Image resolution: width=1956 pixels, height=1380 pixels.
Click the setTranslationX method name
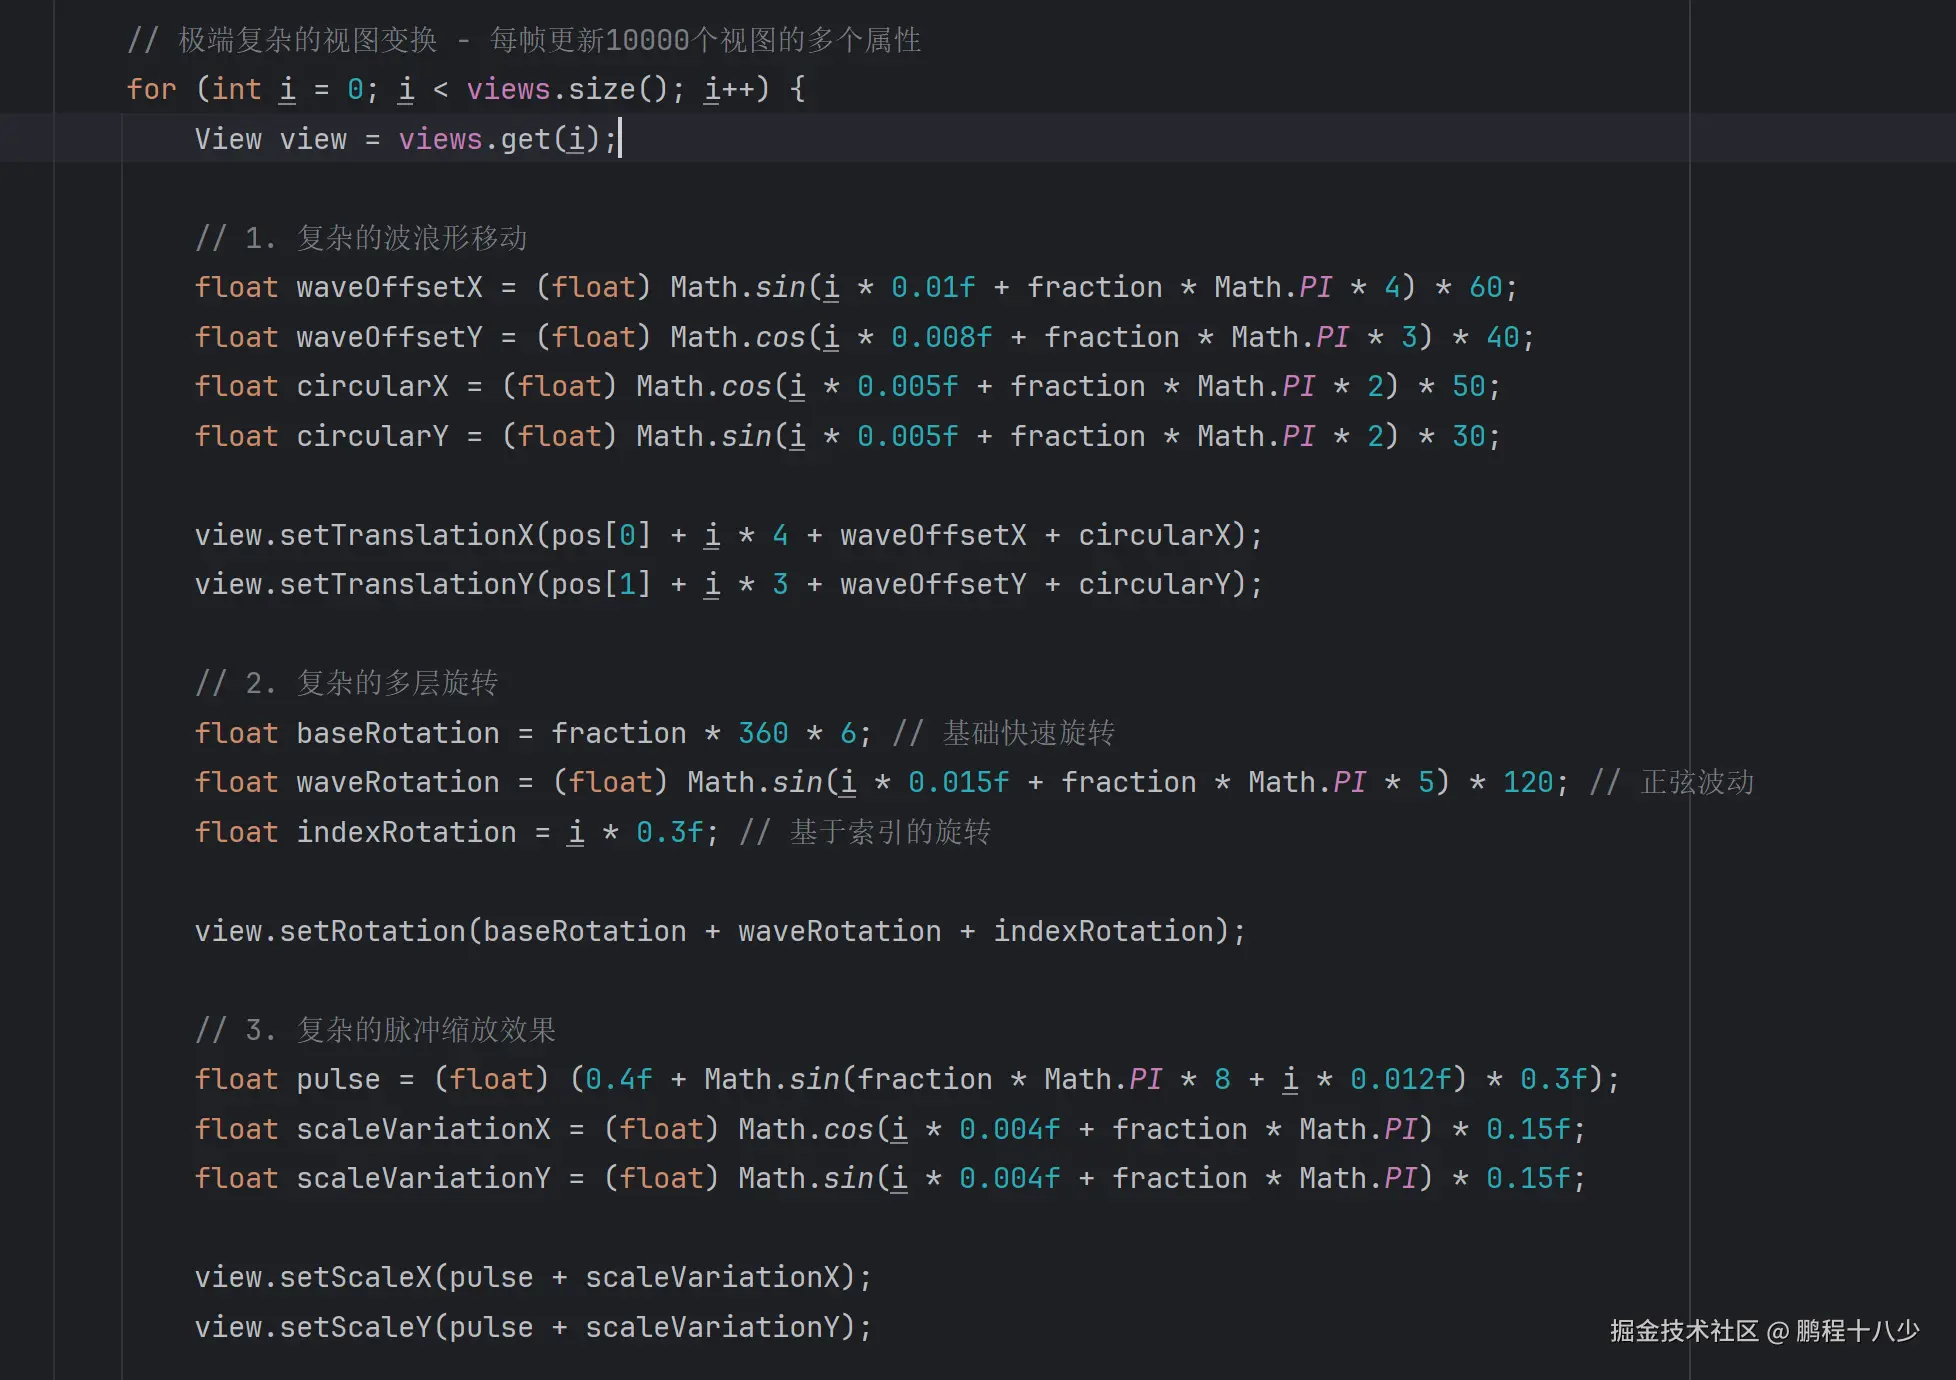(406, 536)
